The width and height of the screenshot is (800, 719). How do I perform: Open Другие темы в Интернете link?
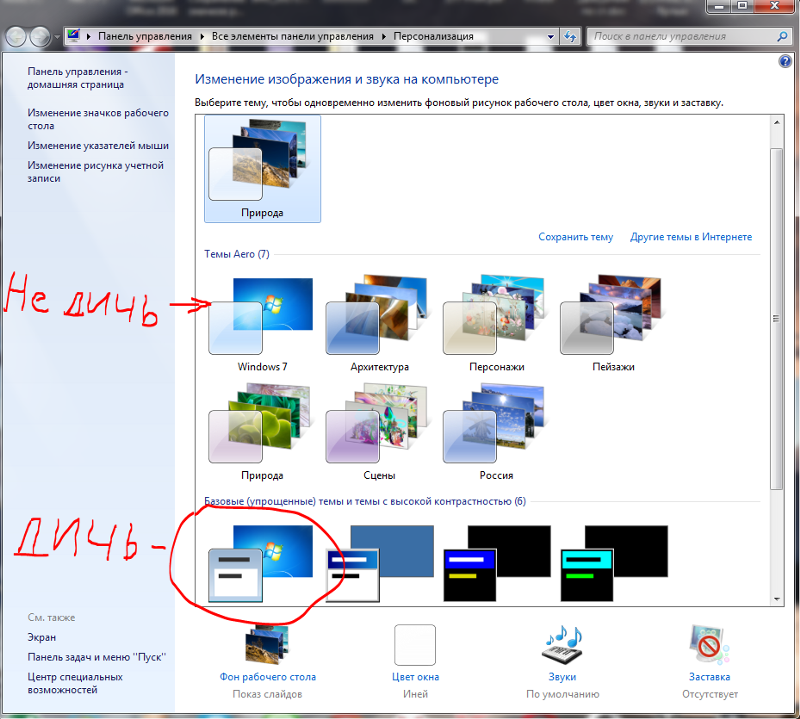click(x=691, y=237)
